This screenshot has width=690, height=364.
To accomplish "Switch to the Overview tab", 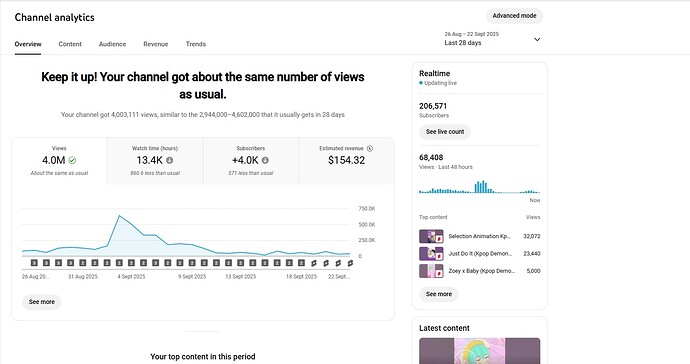I will click(28, 44).
